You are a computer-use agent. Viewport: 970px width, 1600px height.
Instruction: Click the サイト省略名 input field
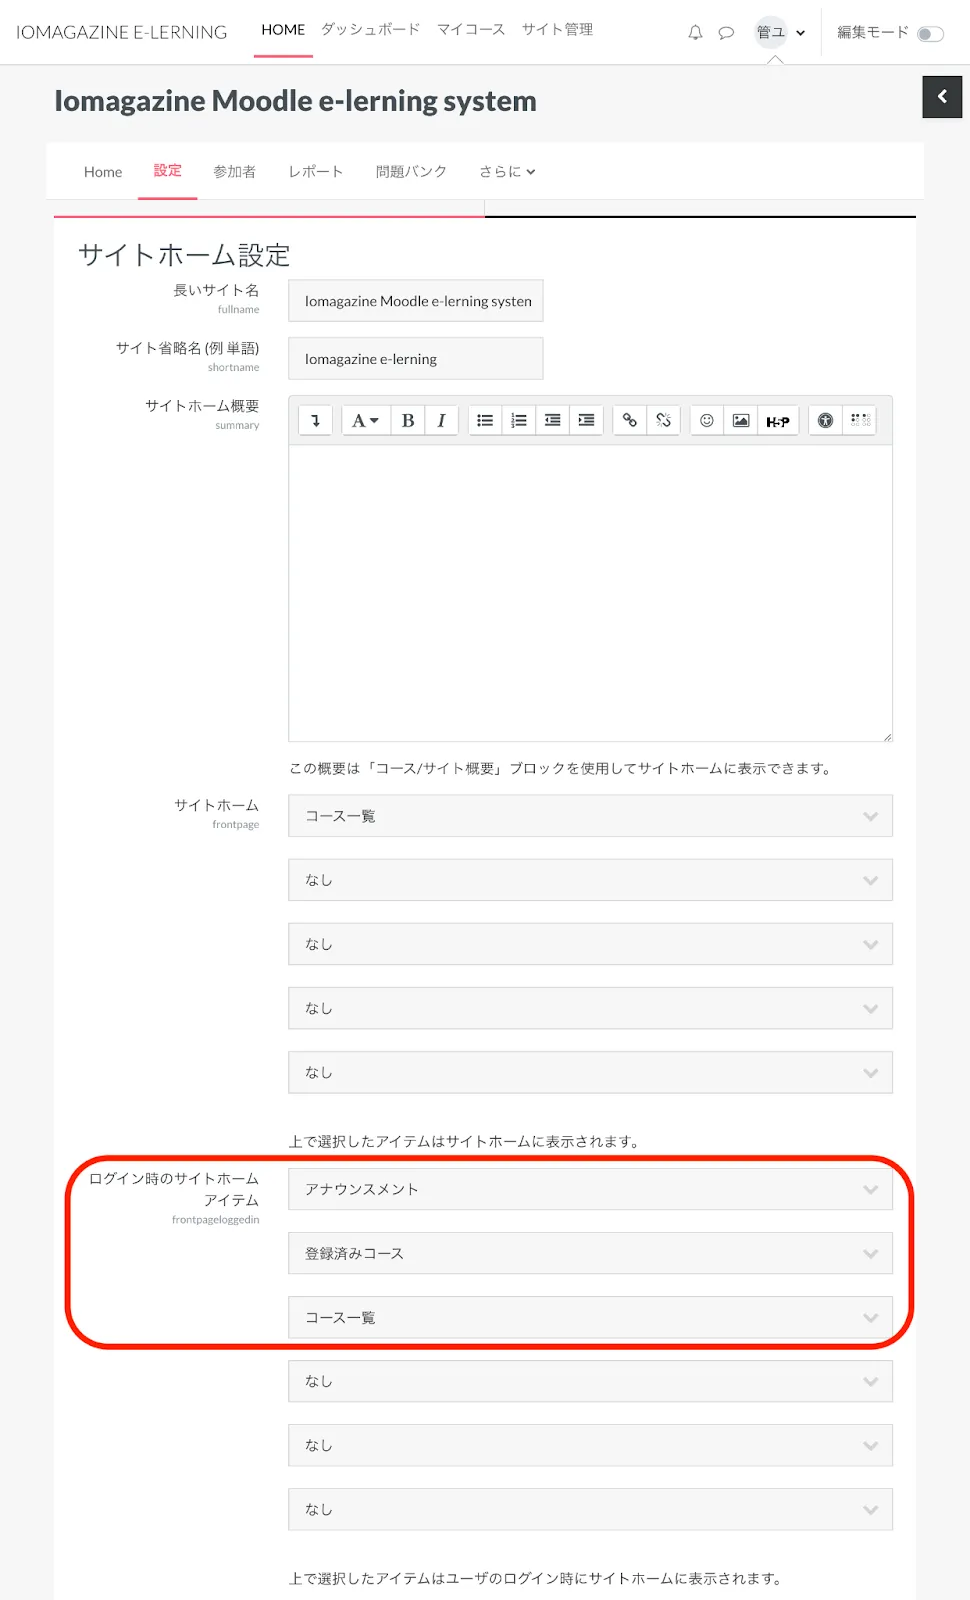(x=416, y=359)
